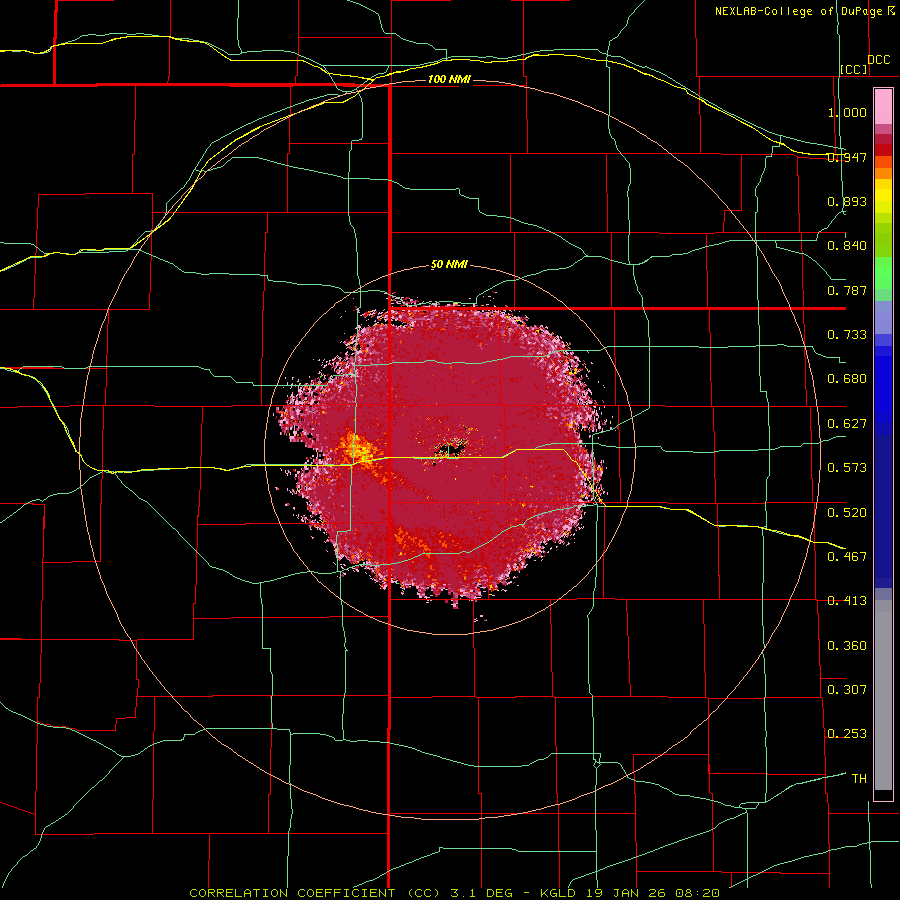Click the 0.787 legend value
This screenshot has height=900, width=900.
[x=847, y=290]
